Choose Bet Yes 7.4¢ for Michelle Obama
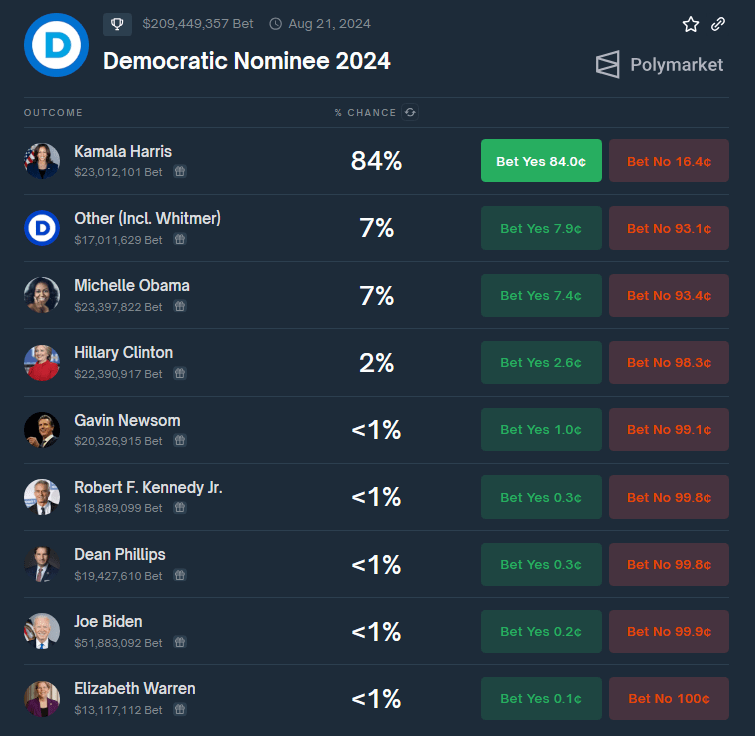 [541, 295]
